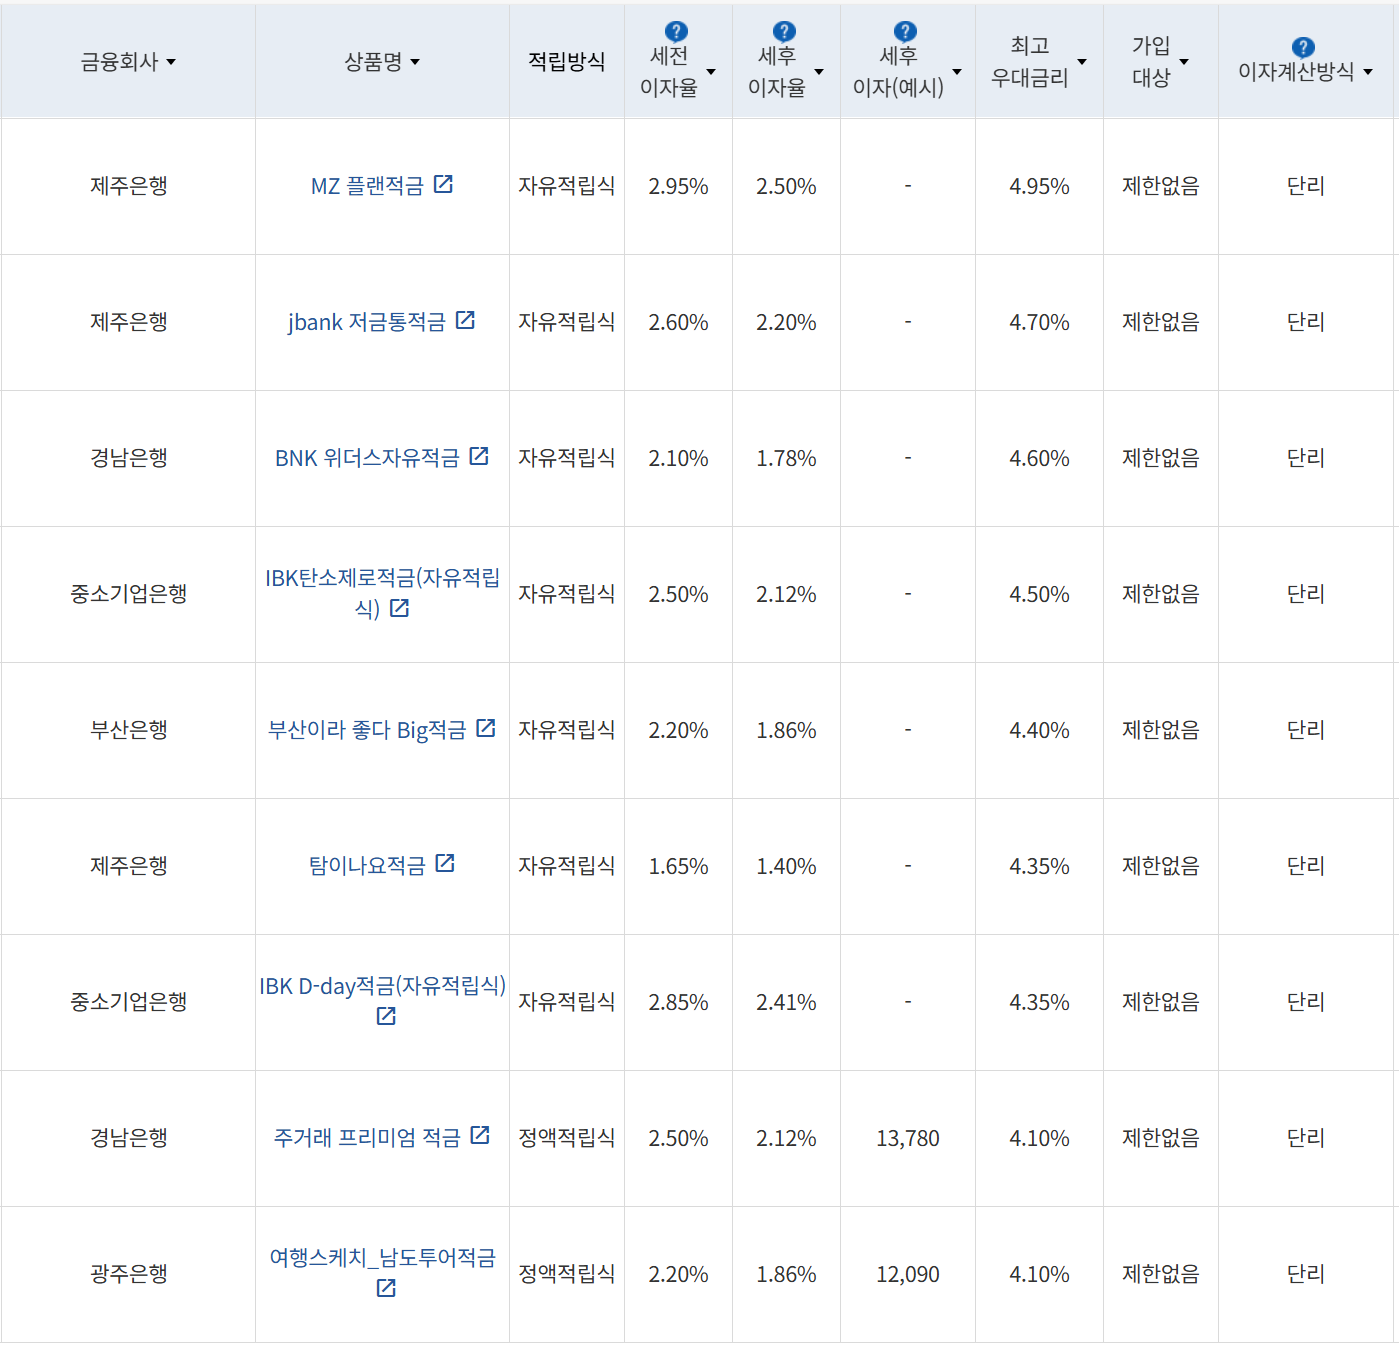Click the help icon above 세후 이자율 header
This screenshot has width=1399, height=1346.
point(785,33)
